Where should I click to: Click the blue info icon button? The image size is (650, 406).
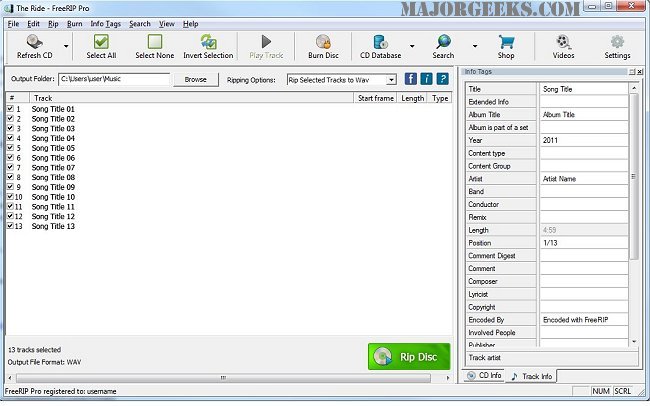coord(427,79)
